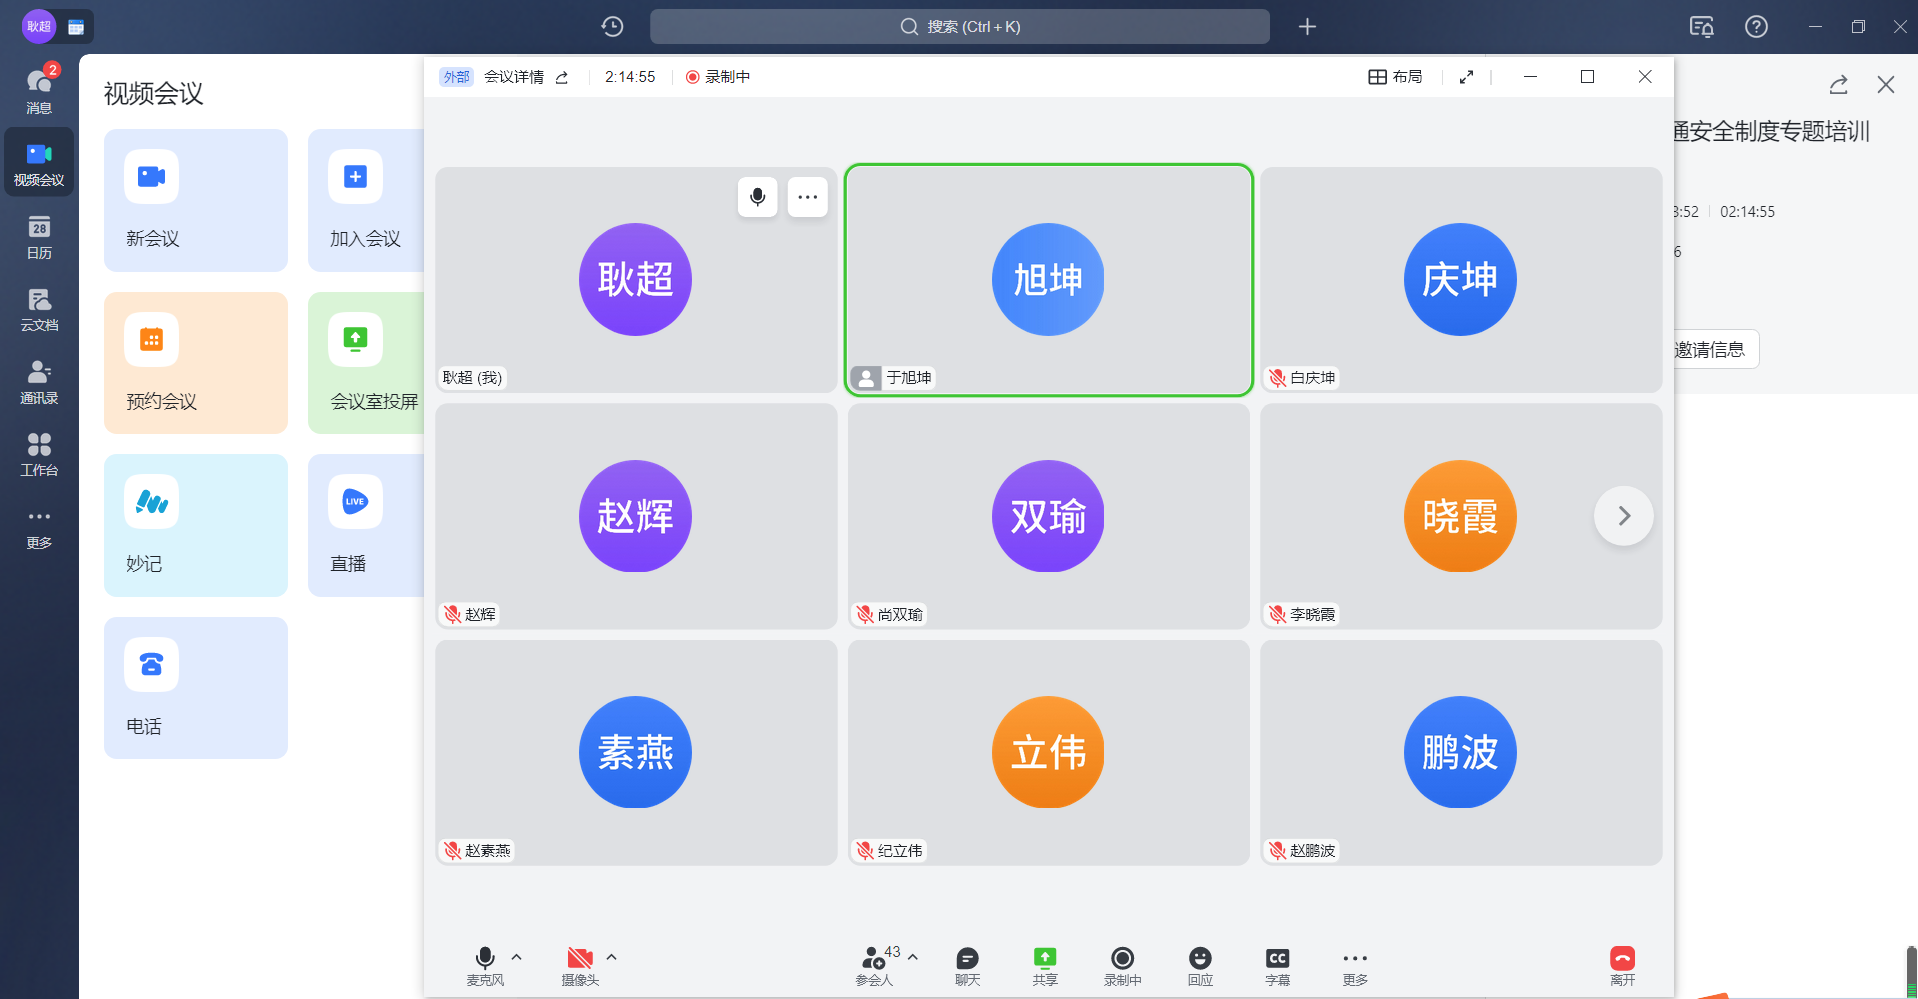
Task: Open history in the top bar
Action: point(612,27)
